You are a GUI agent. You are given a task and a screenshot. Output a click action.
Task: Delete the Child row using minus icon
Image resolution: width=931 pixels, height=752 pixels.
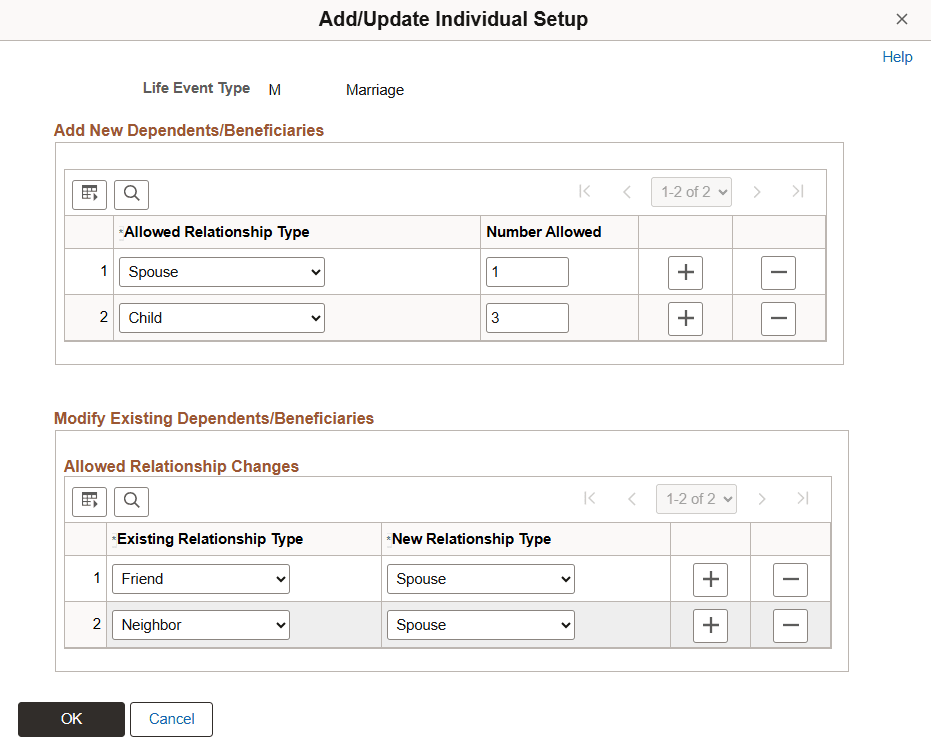(x=778, y=318)
